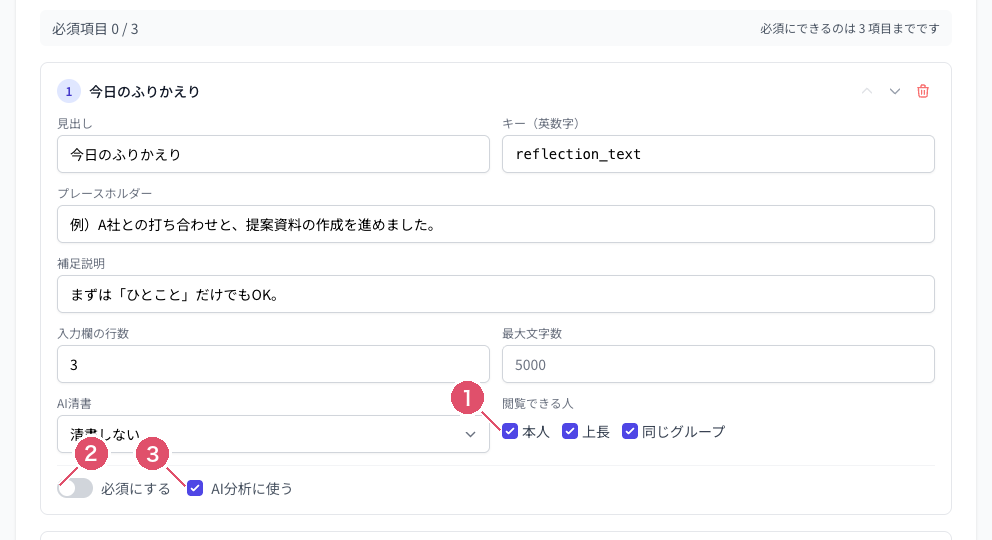The height and width of the screenshot is (540, 992).
Task: Click the プレースホルダー label
Action: click(x=104, y=193)
